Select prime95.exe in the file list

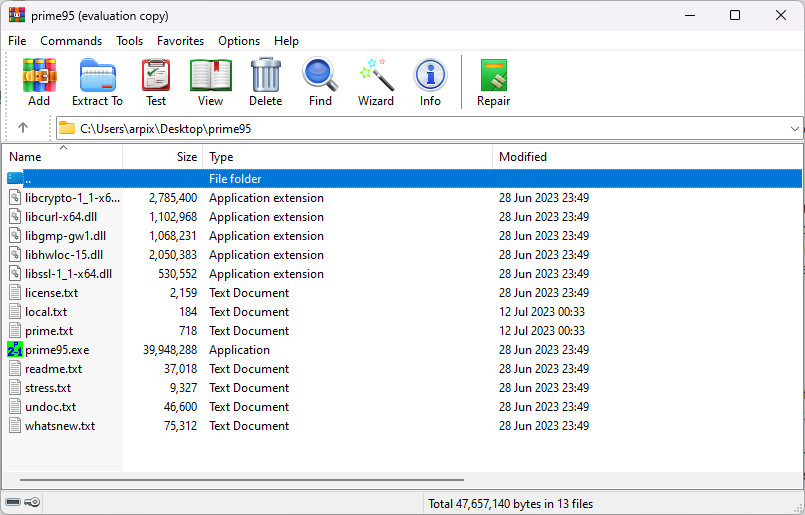[x=57, y=350]
